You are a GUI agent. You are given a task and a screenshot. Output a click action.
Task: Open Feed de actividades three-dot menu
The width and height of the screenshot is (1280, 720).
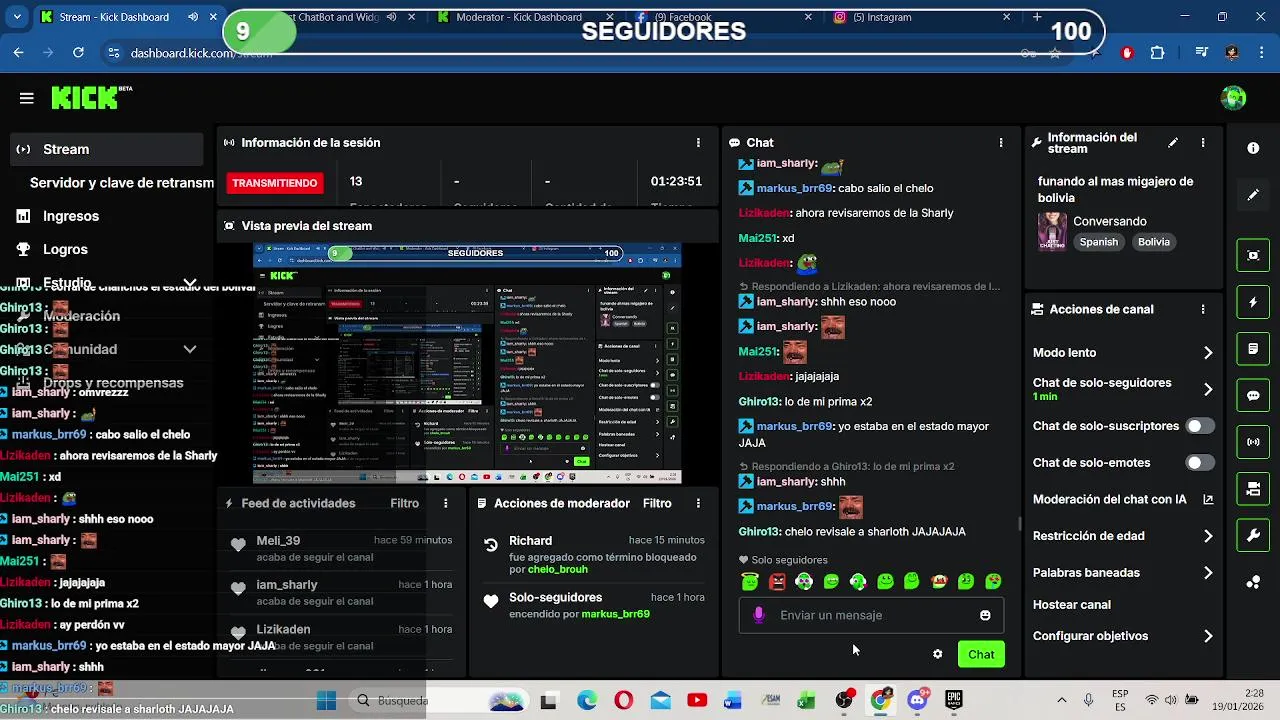click(x=446, y=503)
